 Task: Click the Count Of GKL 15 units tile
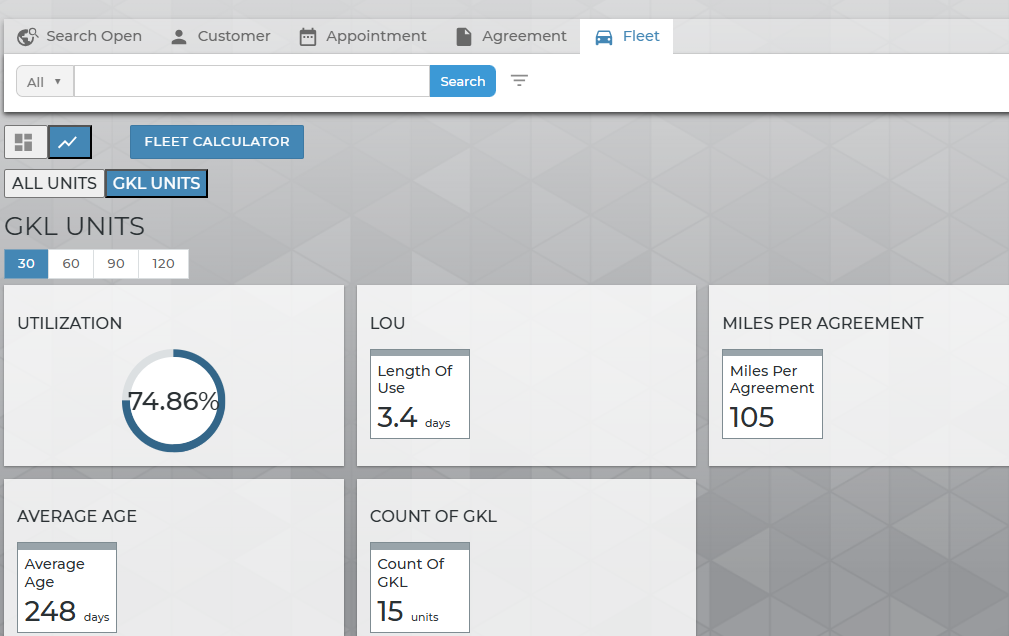(x=420, y=588)
